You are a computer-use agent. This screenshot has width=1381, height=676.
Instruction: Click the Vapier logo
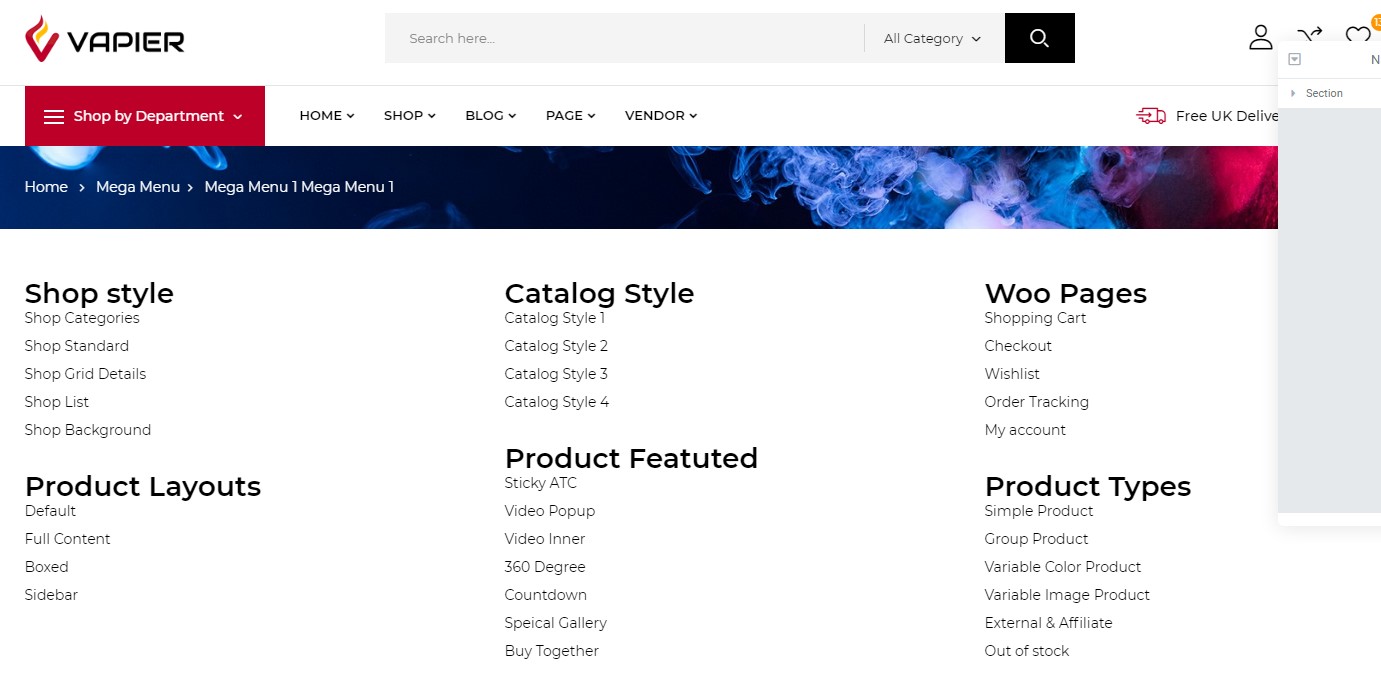[x=105, y=39]
